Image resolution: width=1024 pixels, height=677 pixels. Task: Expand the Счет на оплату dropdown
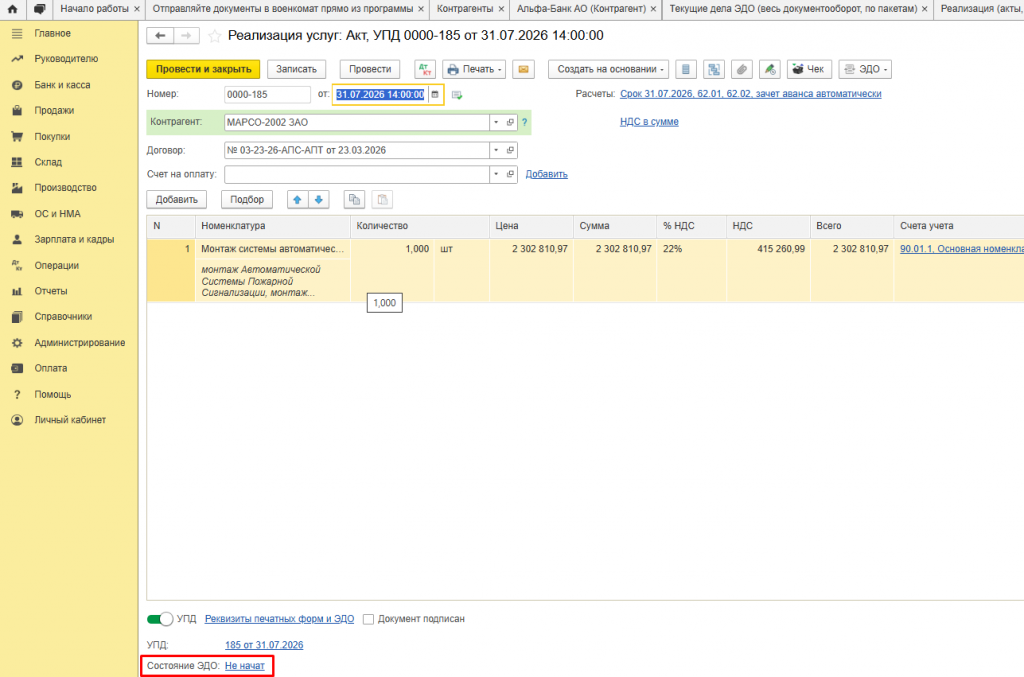[496, 174]
